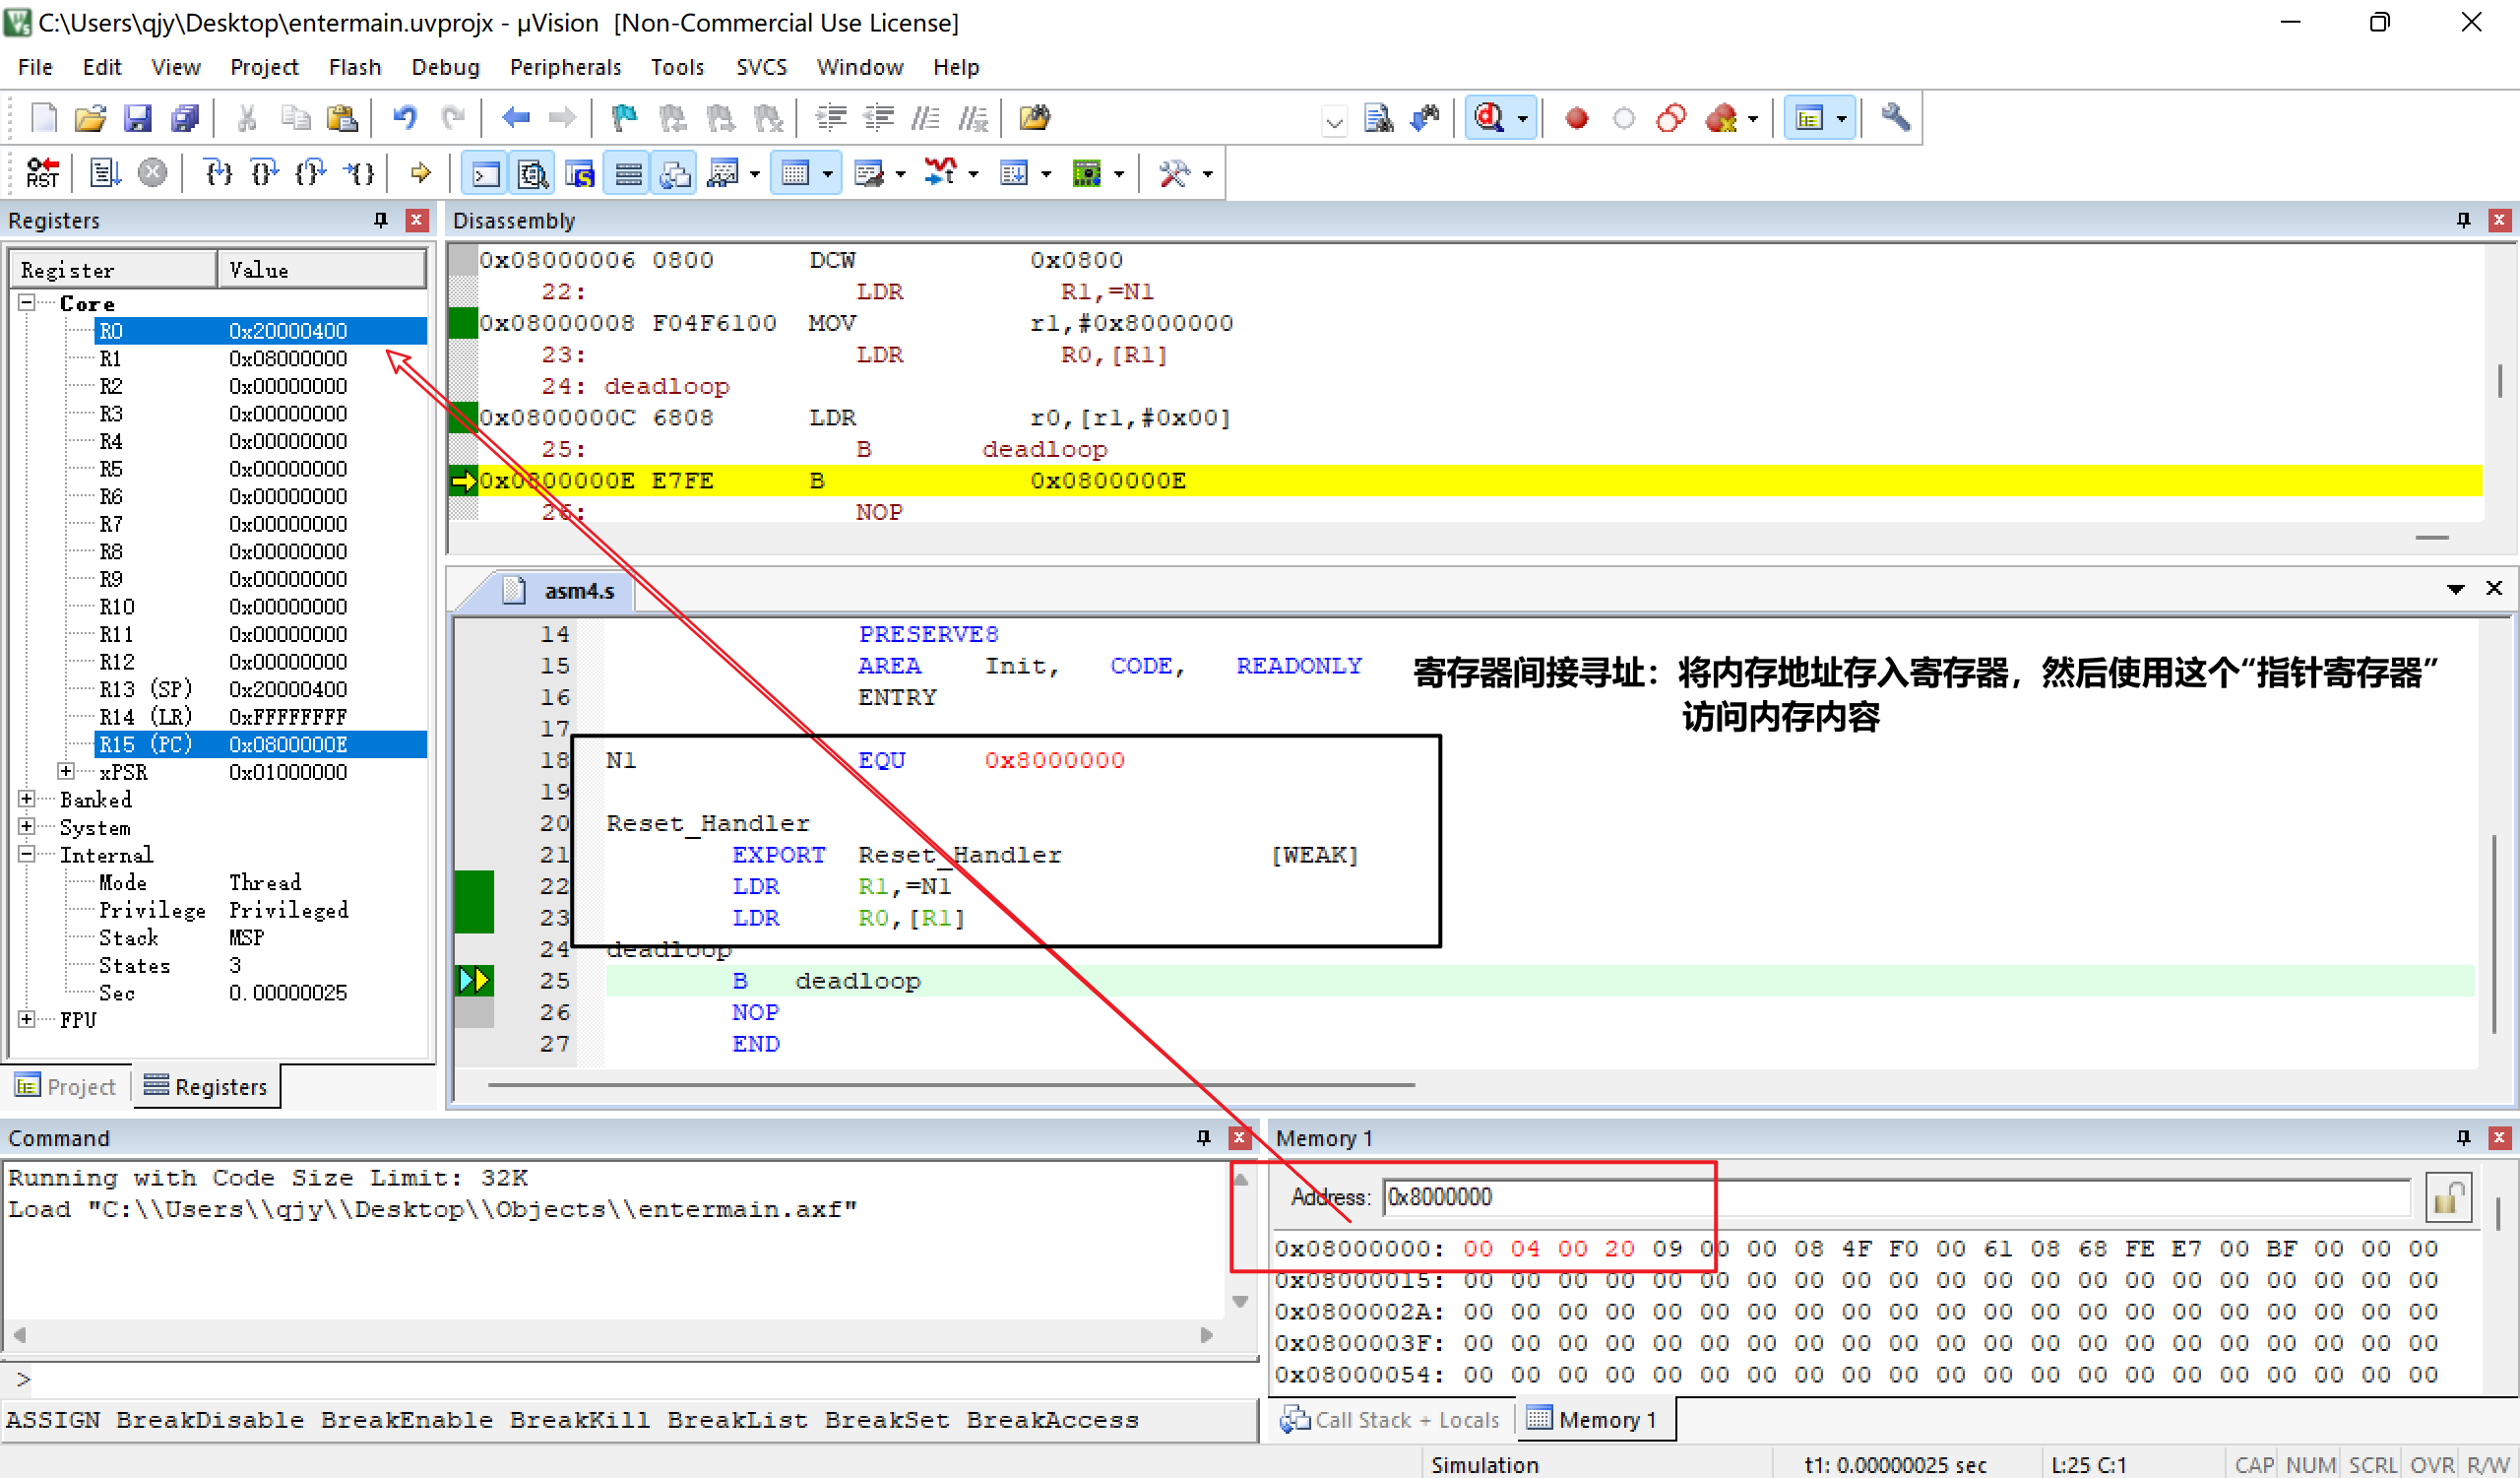Open the Flash menu

354,67
